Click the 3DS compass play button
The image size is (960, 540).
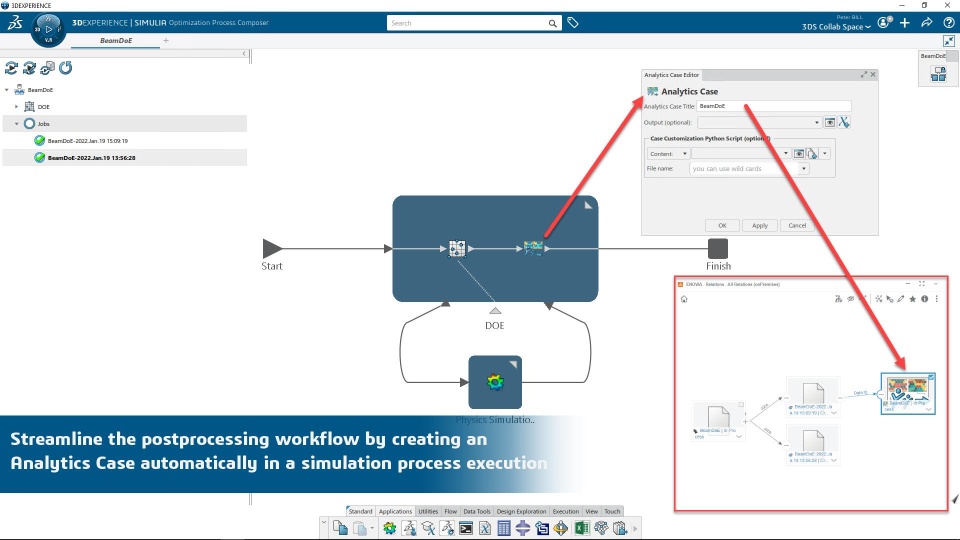pos(48,29)
